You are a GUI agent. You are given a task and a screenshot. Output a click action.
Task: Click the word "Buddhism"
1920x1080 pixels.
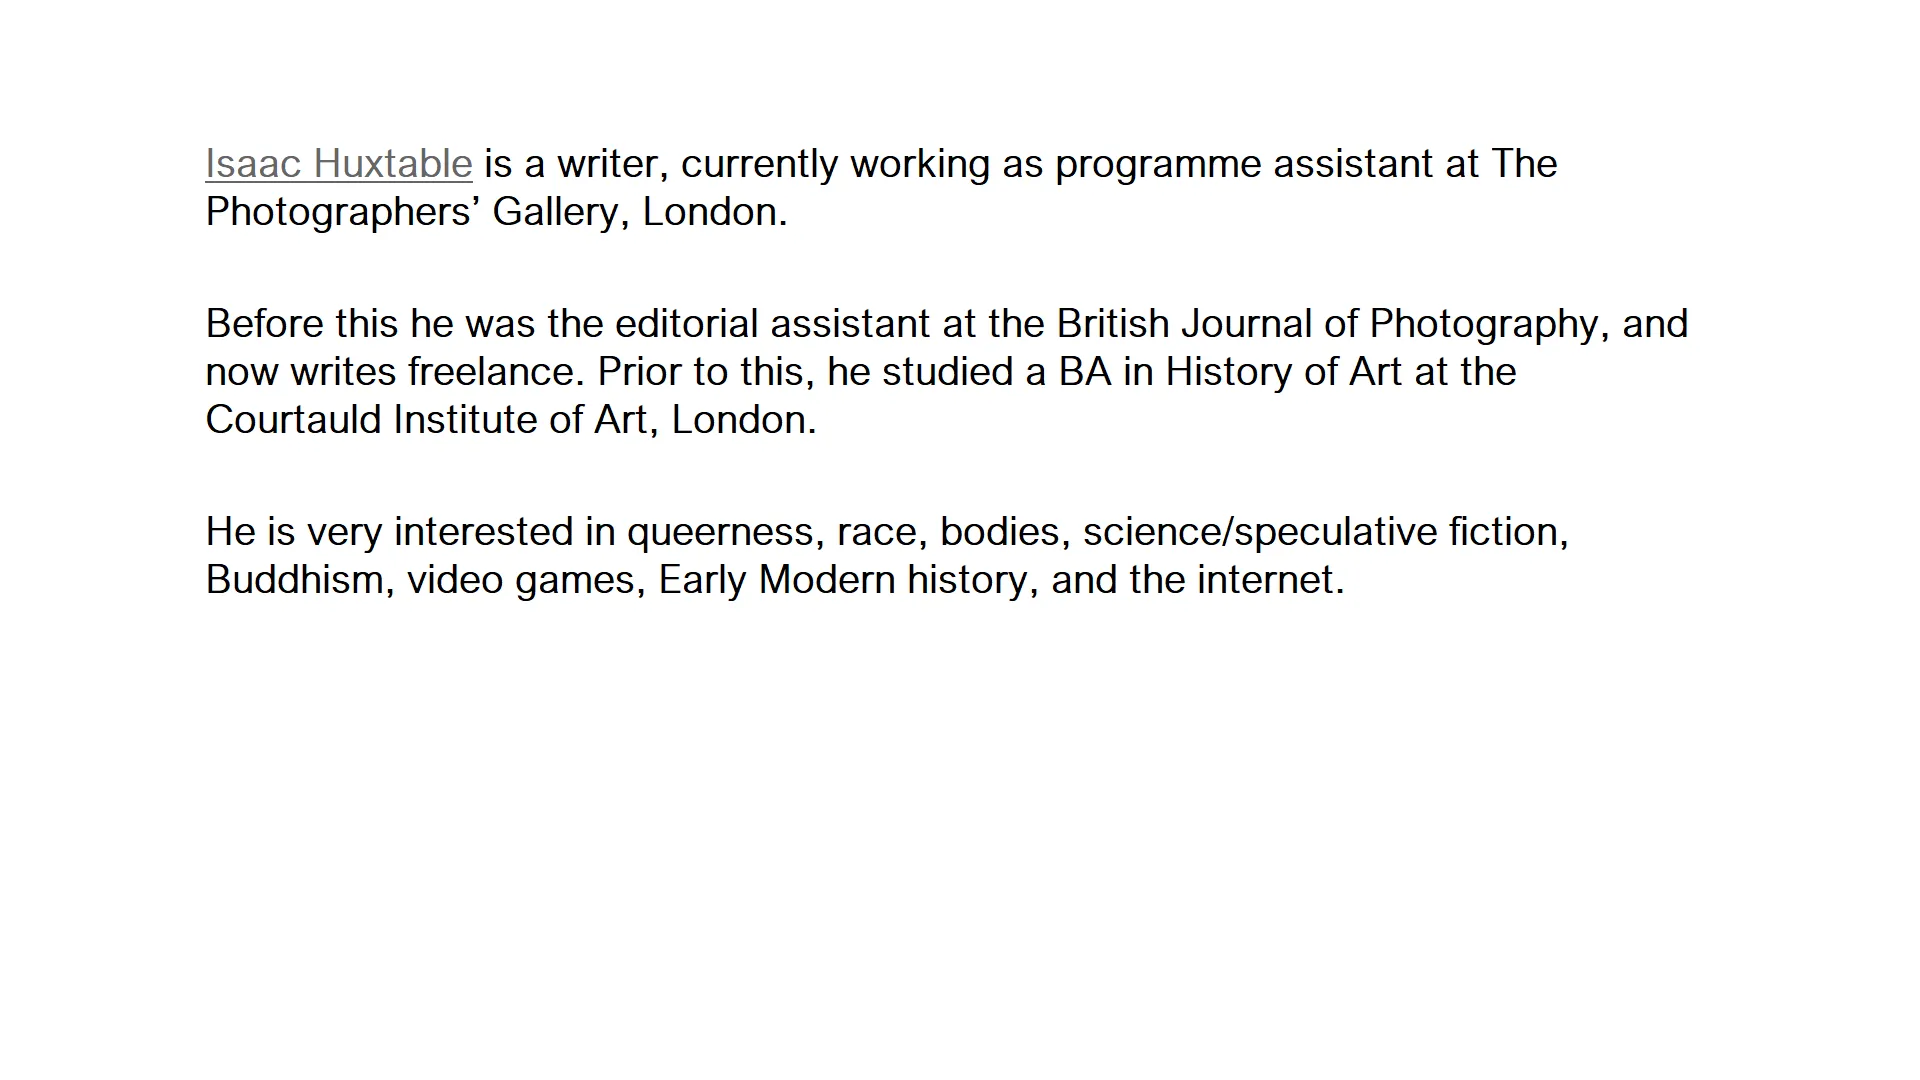click(295, 580)
